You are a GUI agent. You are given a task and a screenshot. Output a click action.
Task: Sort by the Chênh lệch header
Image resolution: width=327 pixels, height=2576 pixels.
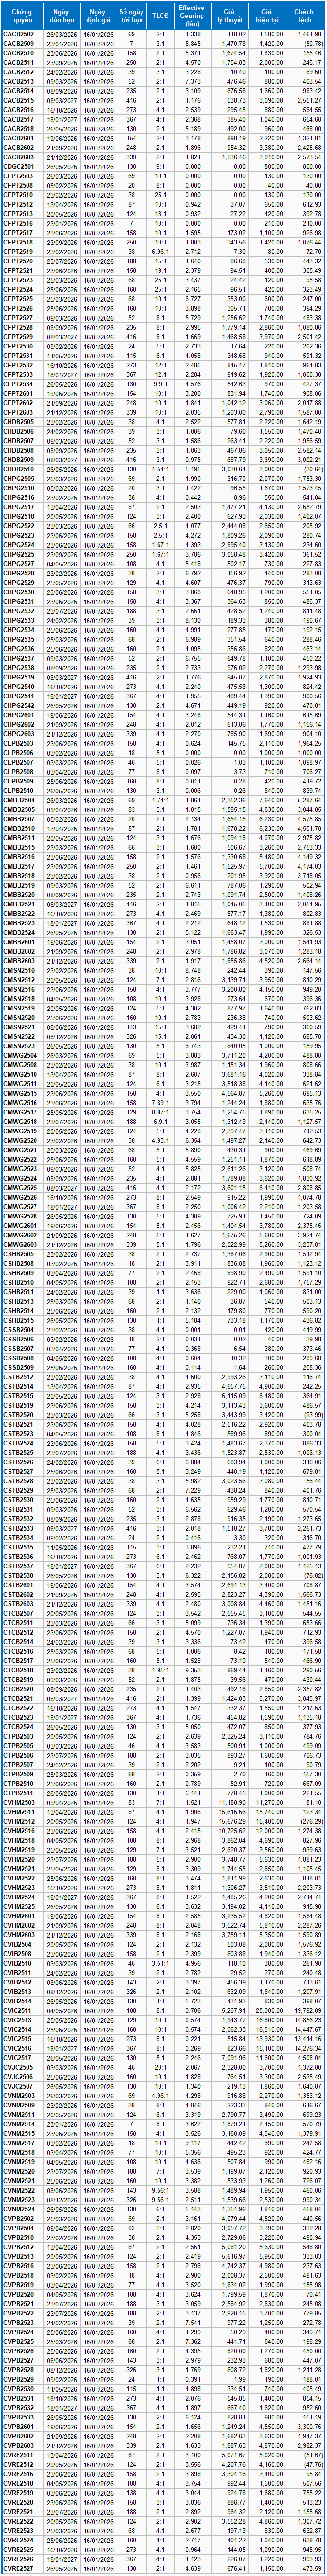(306, 15)
